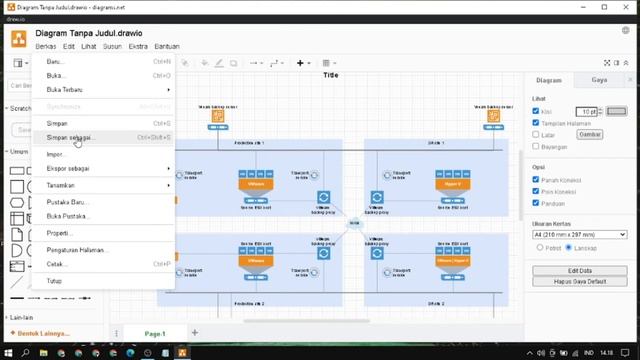Viewport: 640px width, 360px height.
Task: Select the document page shape in Umum
Action: 17,235
